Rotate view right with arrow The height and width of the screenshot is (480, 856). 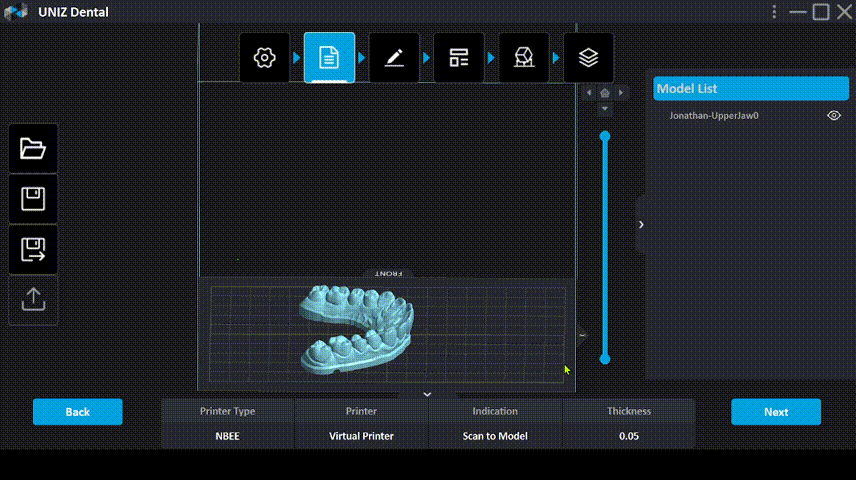click(x=621, y=93)
